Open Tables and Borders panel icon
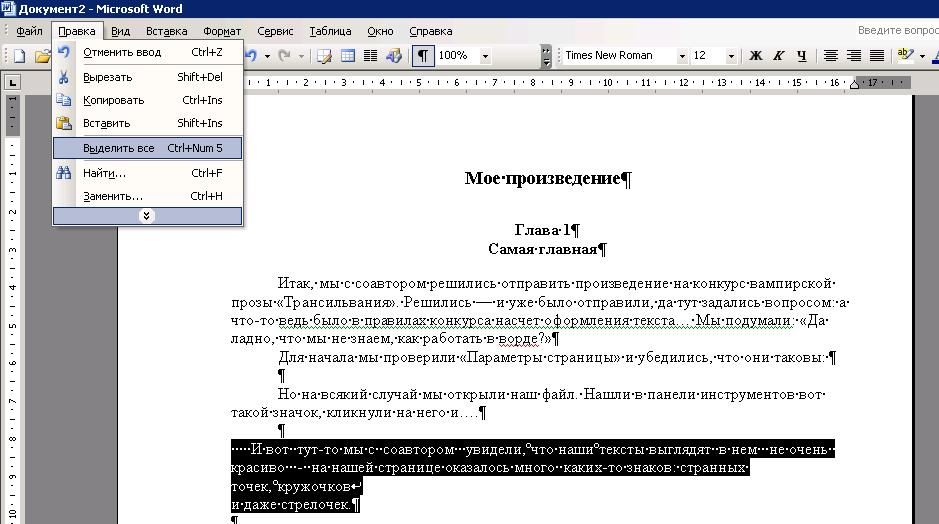 [x=325, y=56]
